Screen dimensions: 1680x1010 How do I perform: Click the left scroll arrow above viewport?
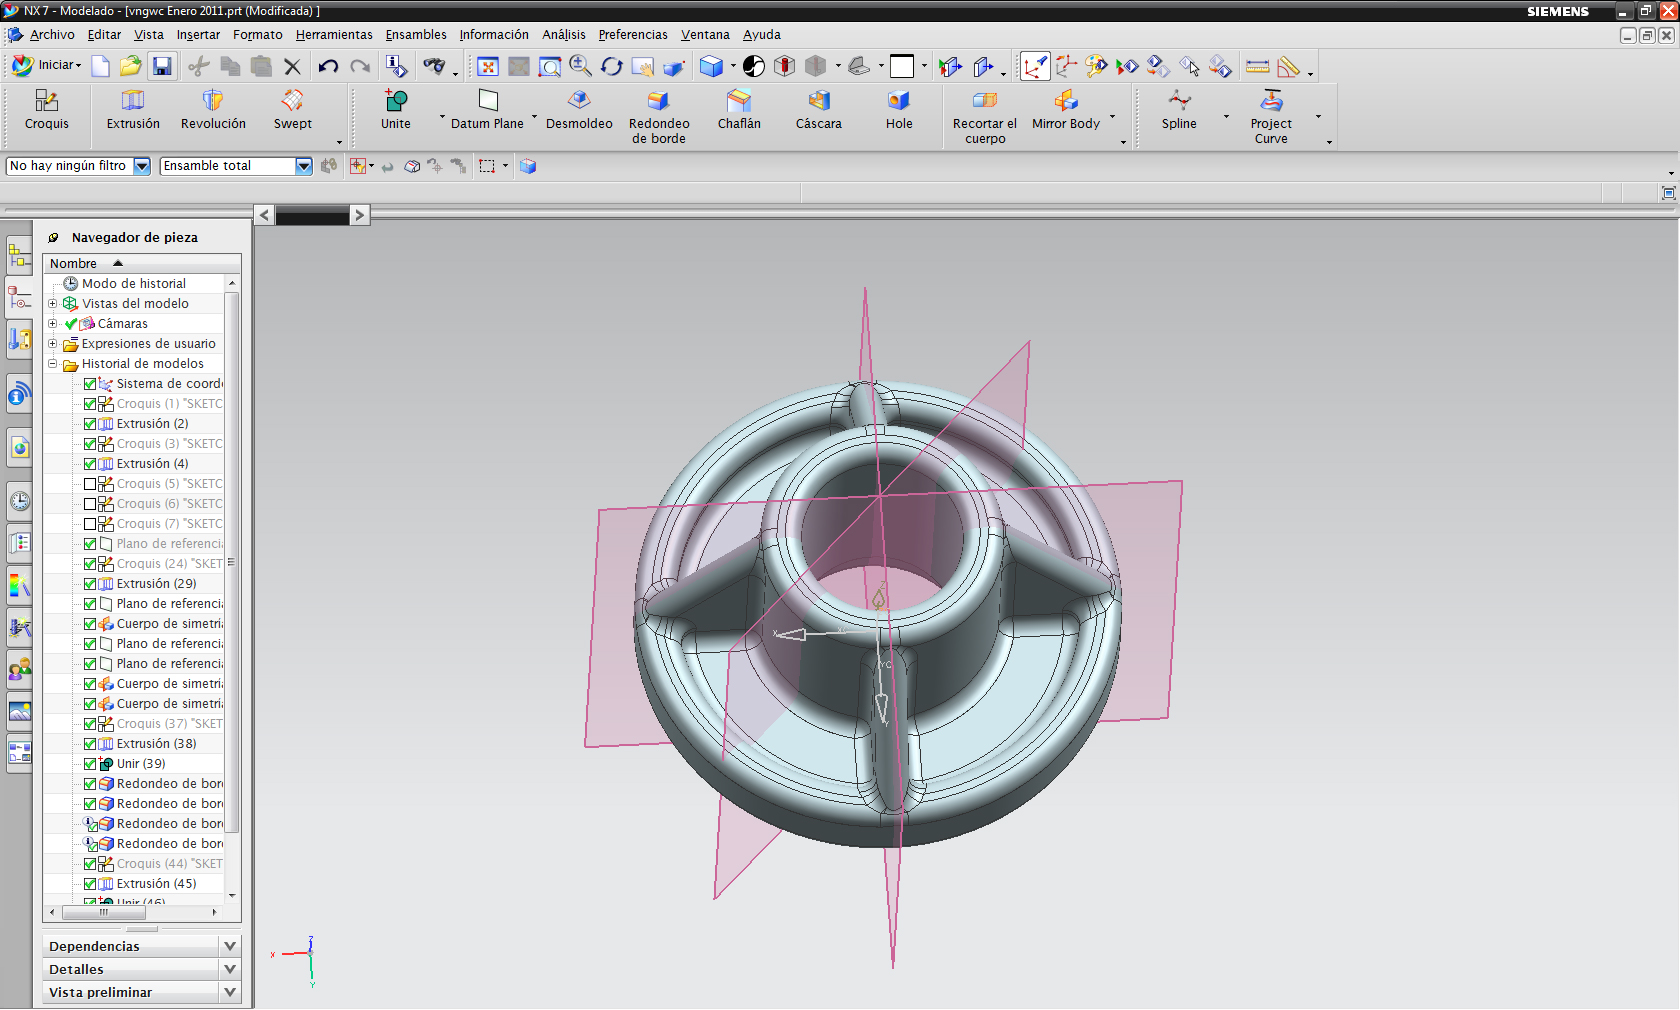coord(264,215)
